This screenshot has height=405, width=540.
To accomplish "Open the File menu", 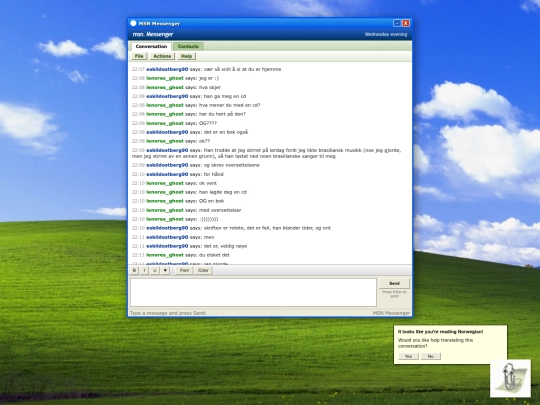I will click(139, 56).
